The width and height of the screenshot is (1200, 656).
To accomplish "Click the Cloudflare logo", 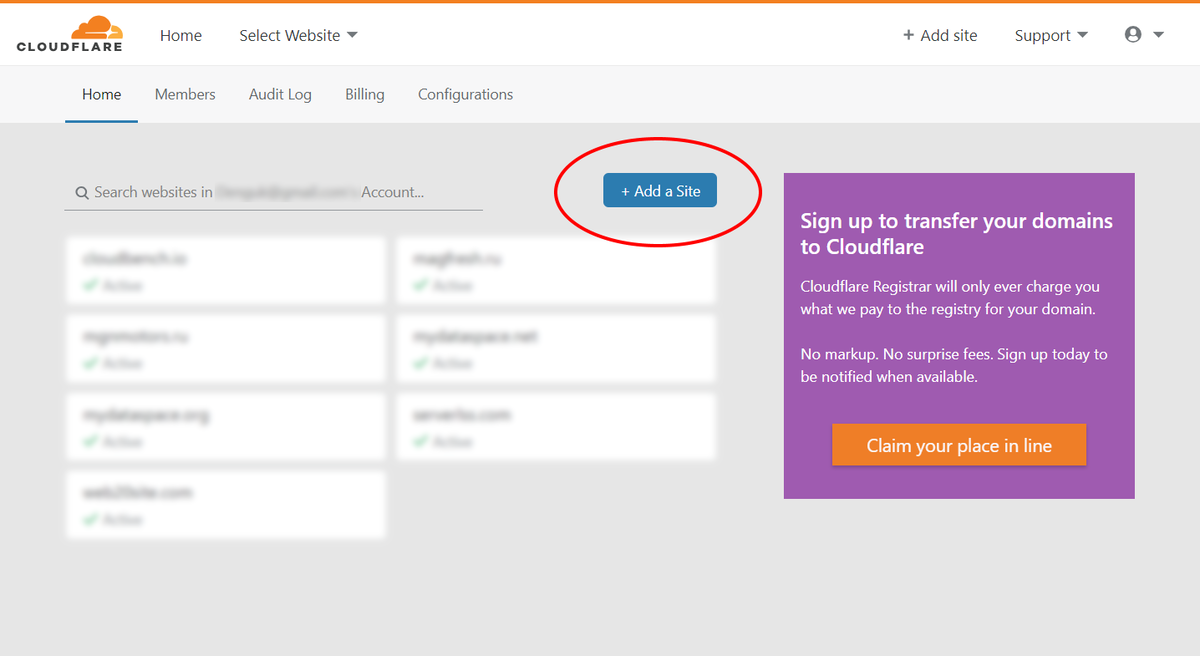I will [70, 34].
